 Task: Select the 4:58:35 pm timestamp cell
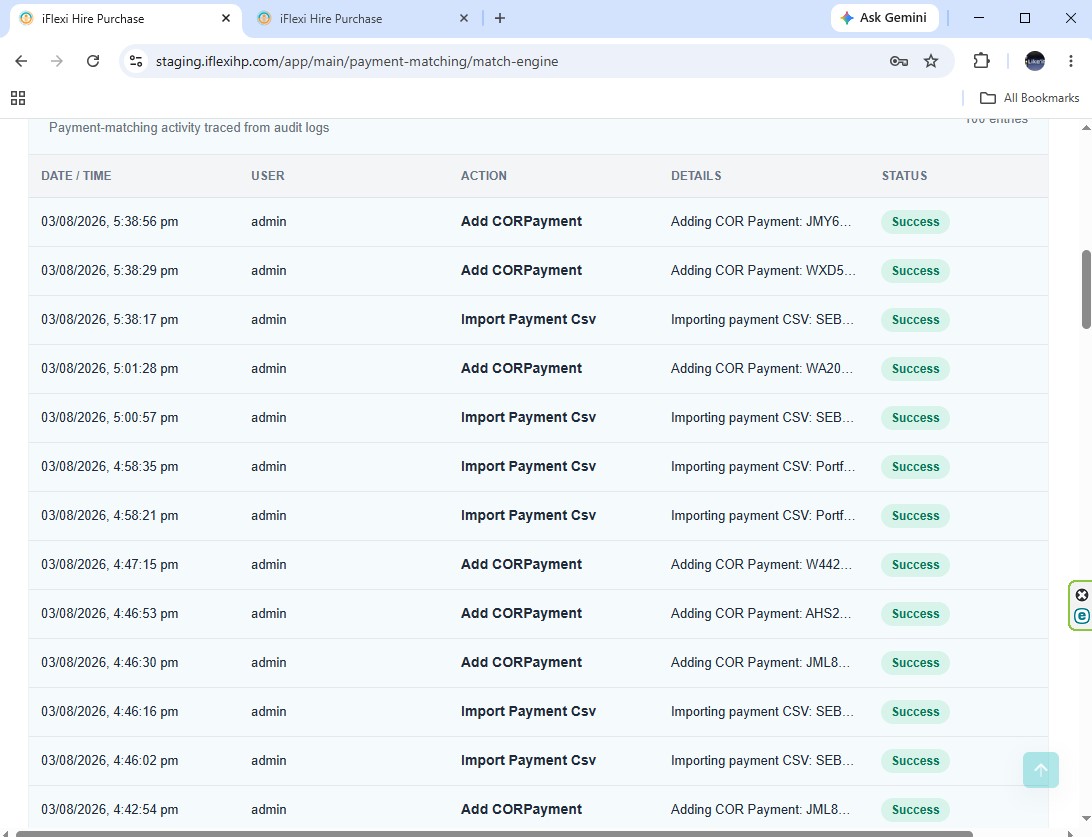[x=109, y=467]
